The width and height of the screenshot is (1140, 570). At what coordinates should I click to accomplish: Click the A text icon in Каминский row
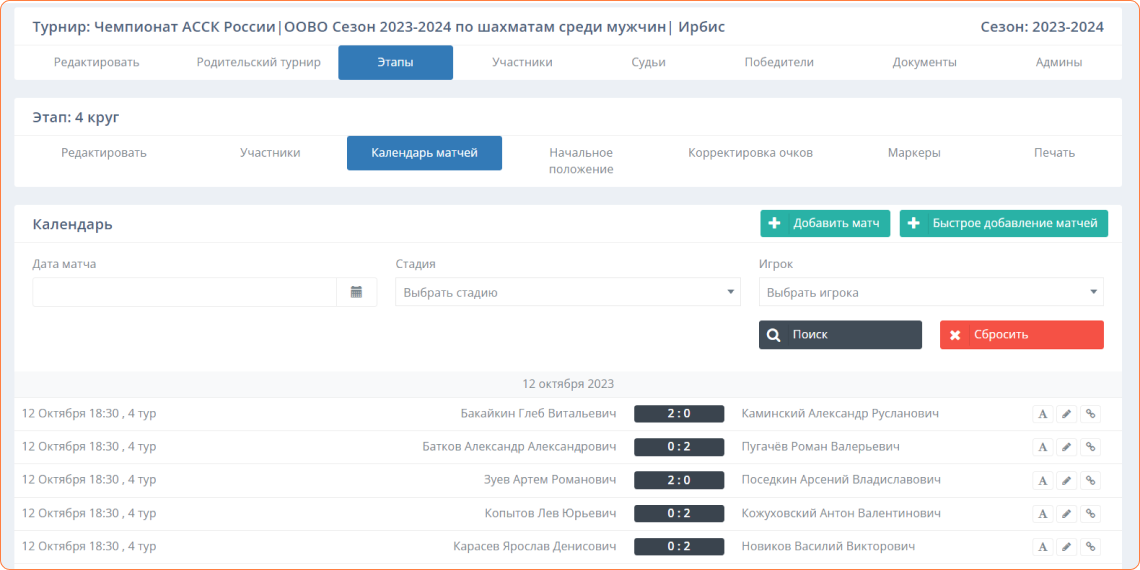[x=1042, y=414]
